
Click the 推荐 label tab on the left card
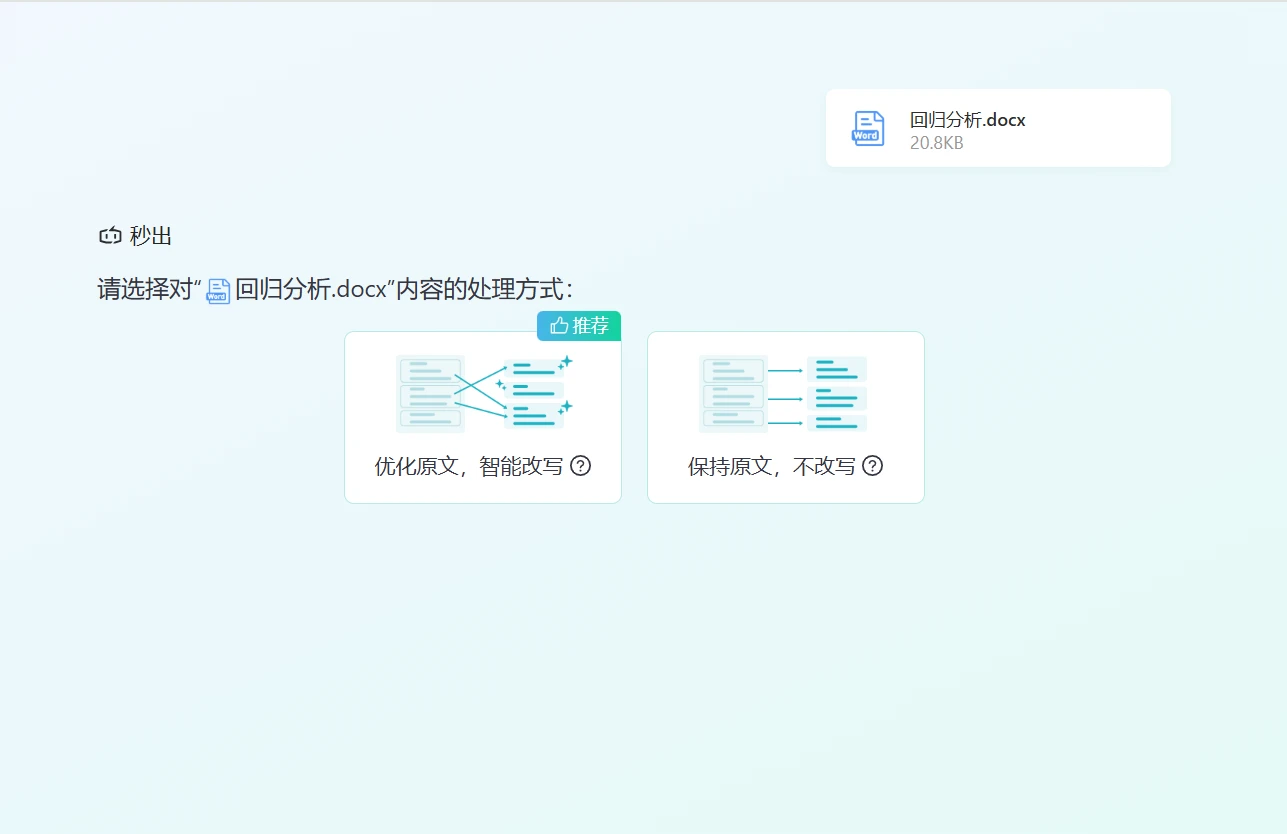point(587,325)
